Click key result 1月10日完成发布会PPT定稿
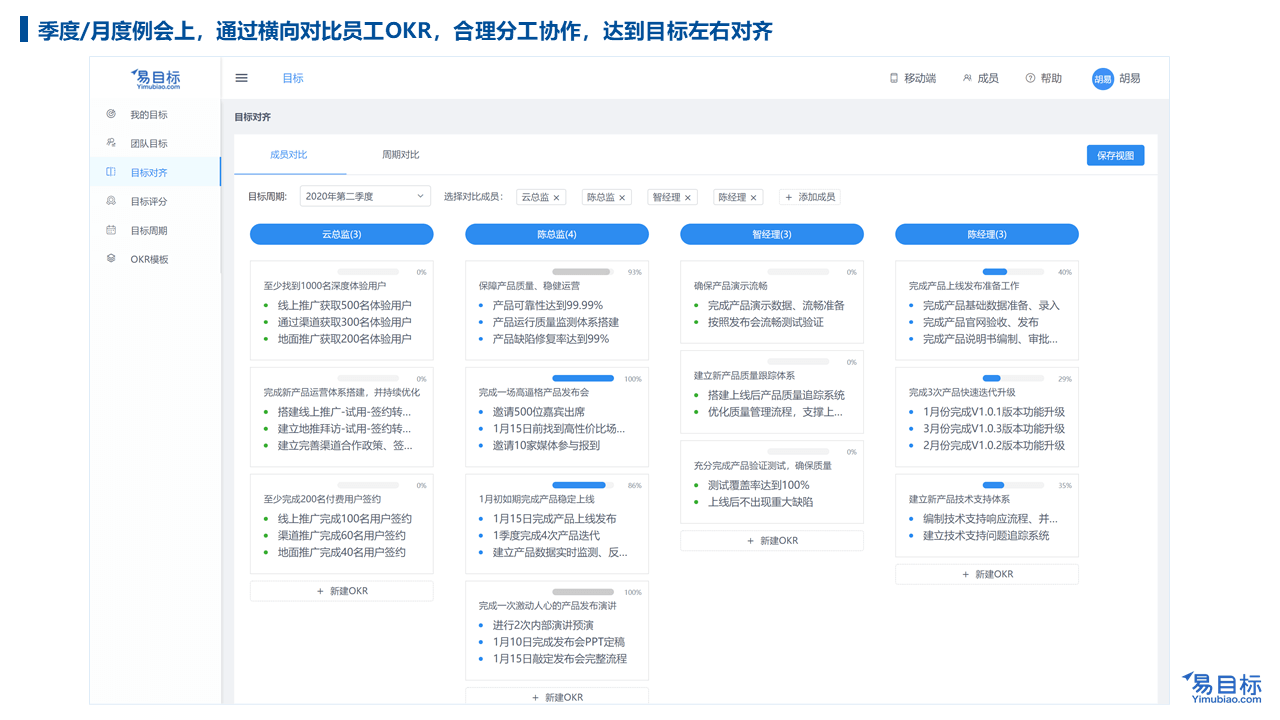This screenshot has width=1280, height=720. coord(559,642)
